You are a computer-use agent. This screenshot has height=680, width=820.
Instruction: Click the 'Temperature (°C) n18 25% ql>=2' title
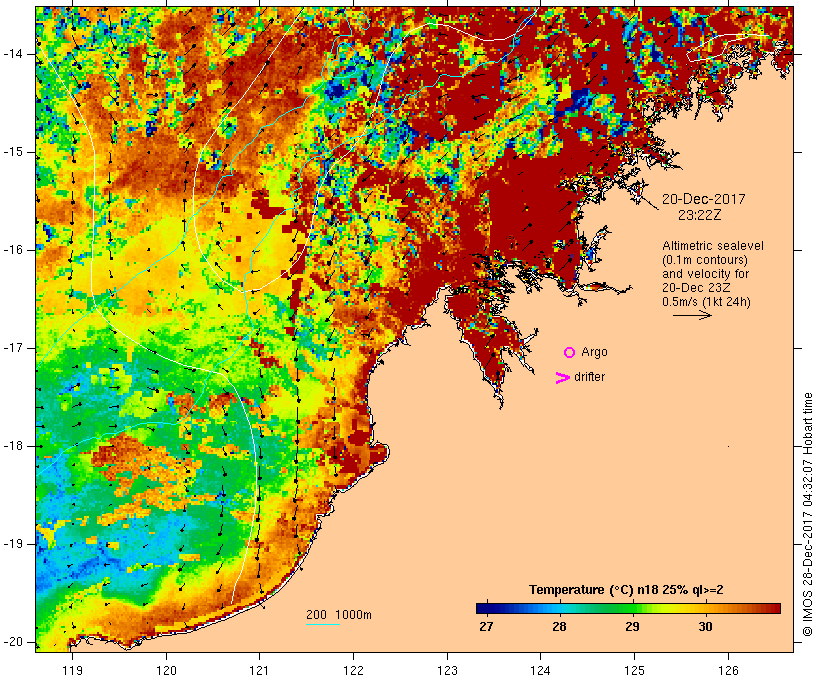(x=626, y=590)
